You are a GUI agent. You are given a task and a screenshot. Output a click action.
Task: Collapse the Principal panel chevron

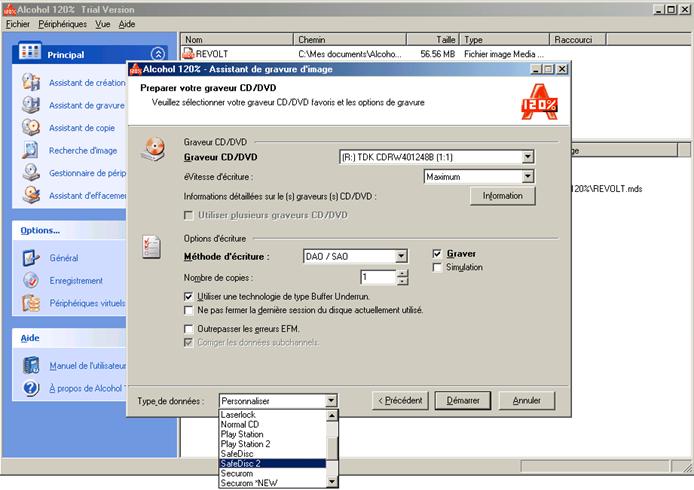[x=158, y=54]
